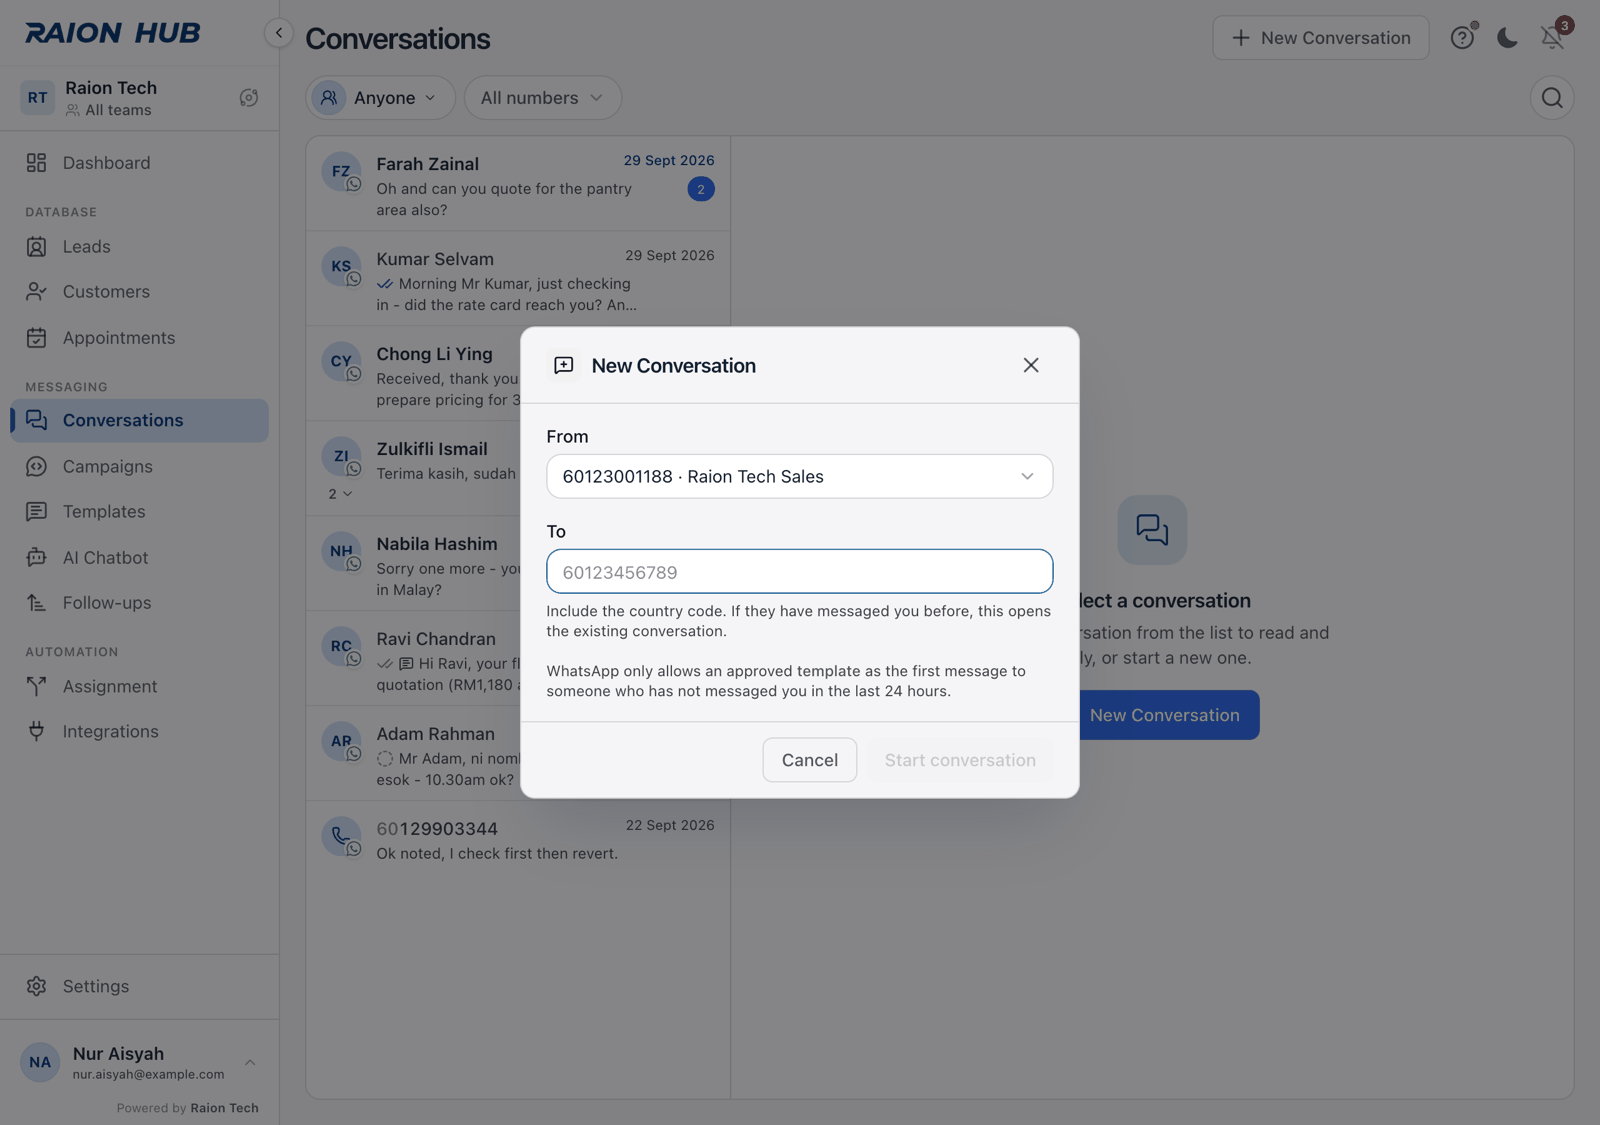
Task: Click the search magnifier icon
Action: pyautogui.click(x=1552, y=98)
